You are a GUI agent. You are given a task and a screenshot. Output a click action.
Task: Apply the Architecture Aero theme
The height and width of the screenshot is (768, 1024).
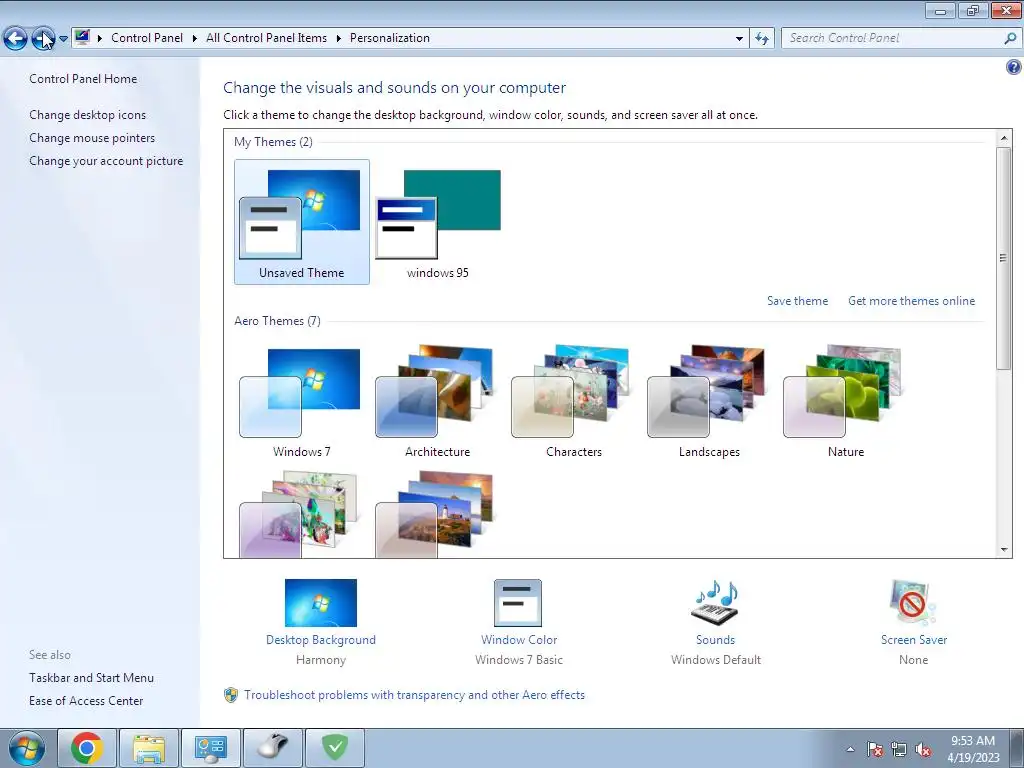(x=438, y=401)
